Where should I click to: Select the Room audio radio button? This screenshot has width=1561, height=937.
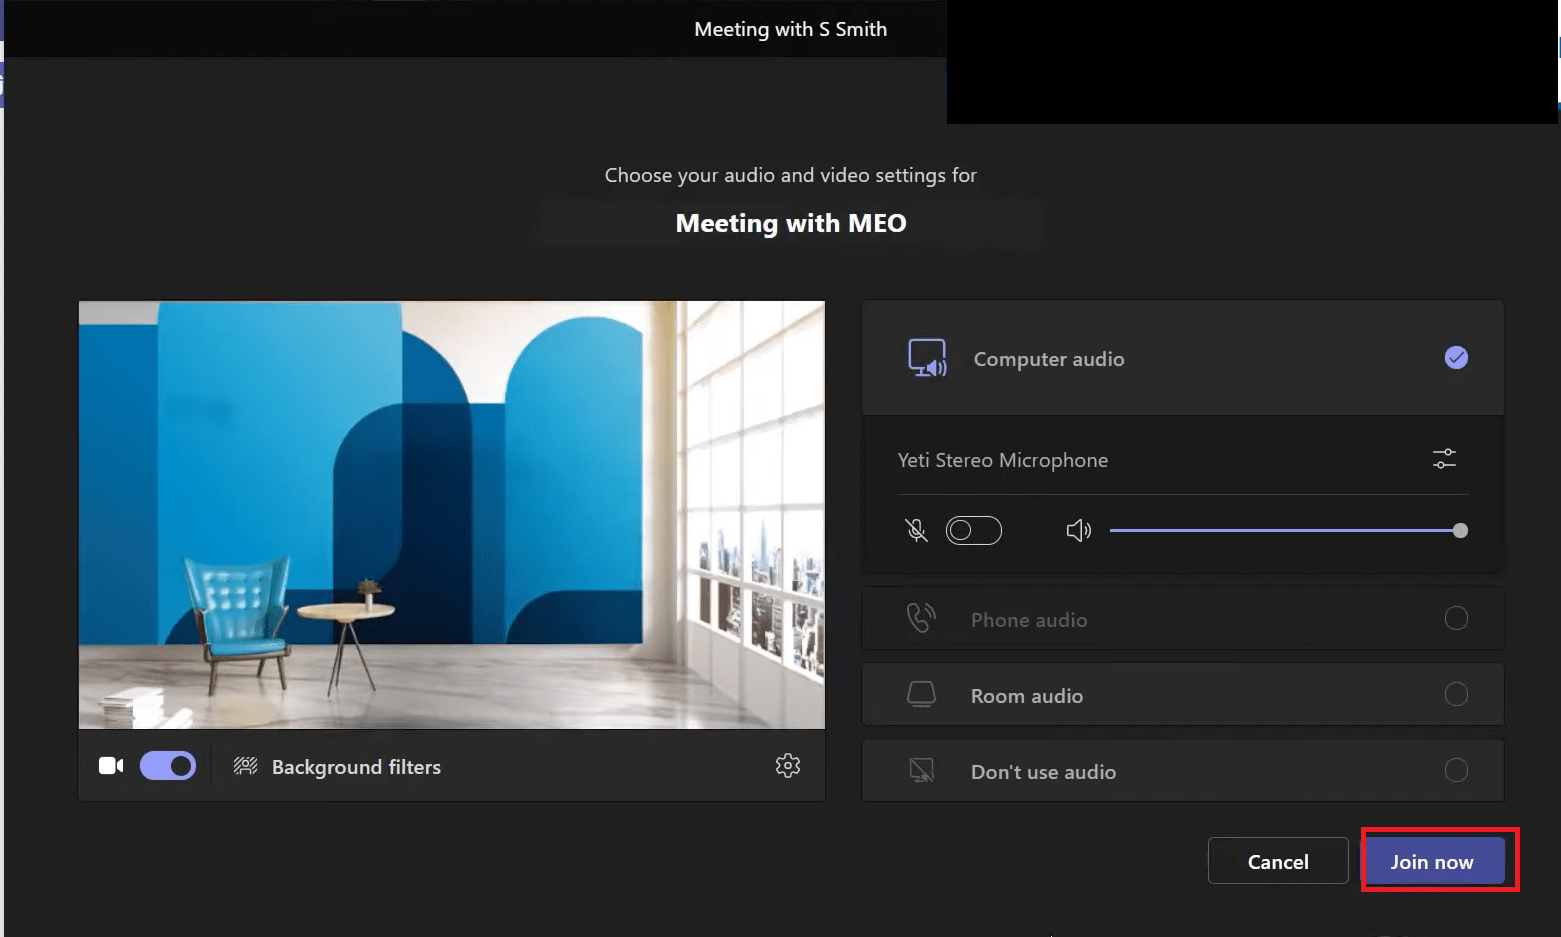[x=1456, y=694]
